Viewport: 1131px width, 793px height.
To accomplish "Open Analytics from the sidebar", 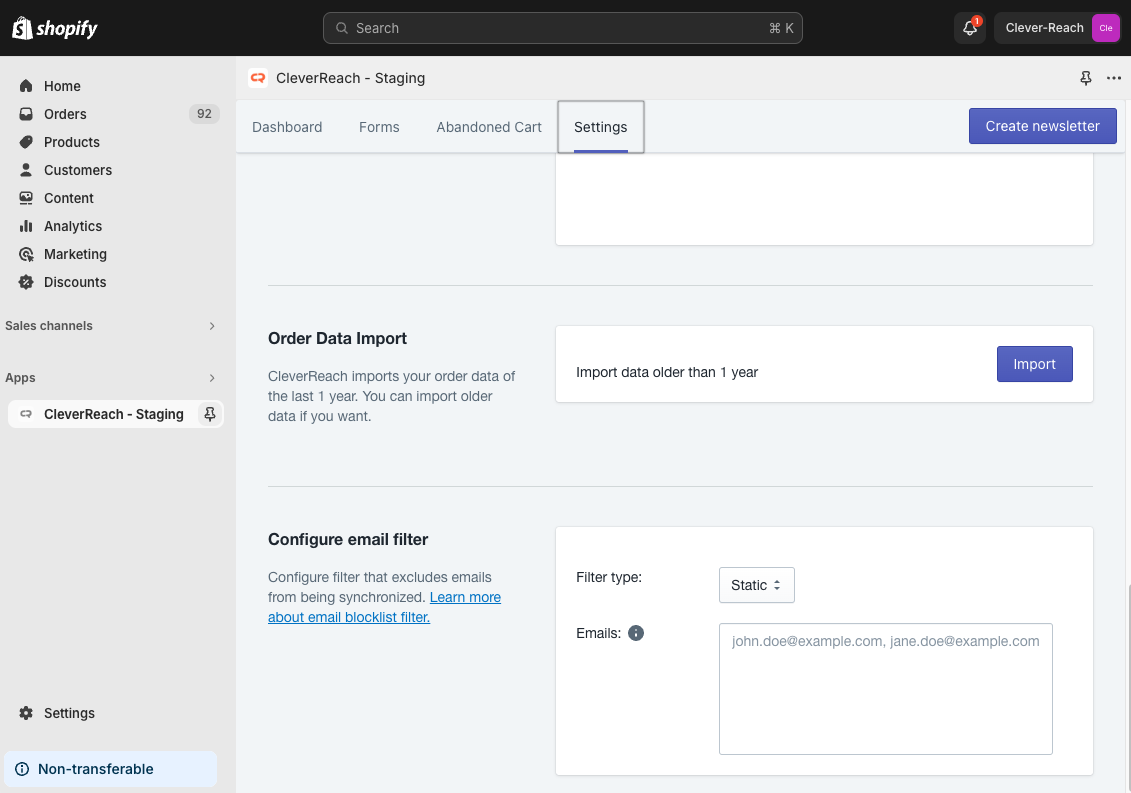I will (x=72, y=226).
